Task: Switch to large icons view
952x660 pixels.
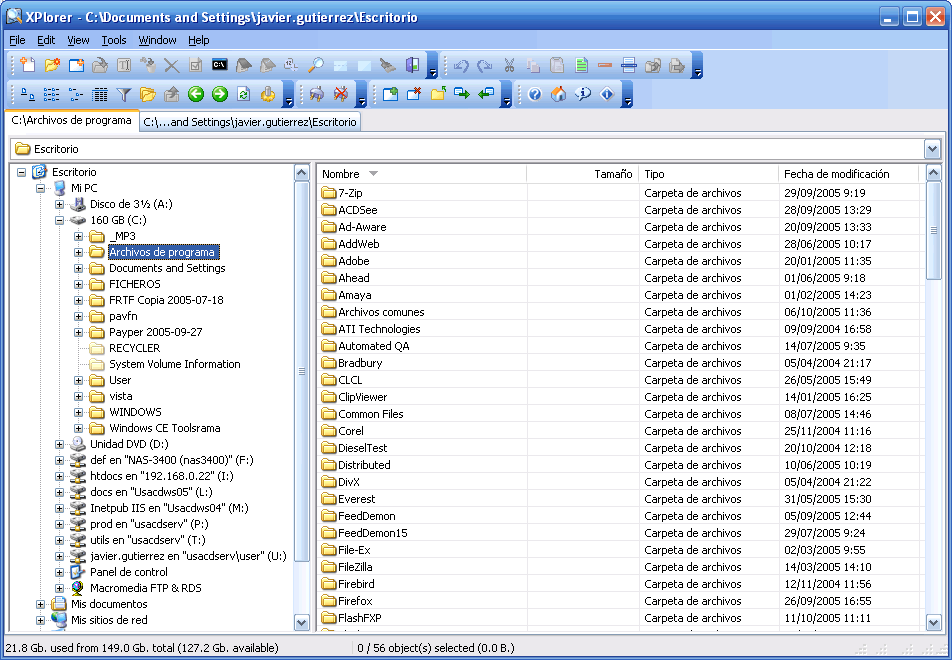Action: (28, 94)
